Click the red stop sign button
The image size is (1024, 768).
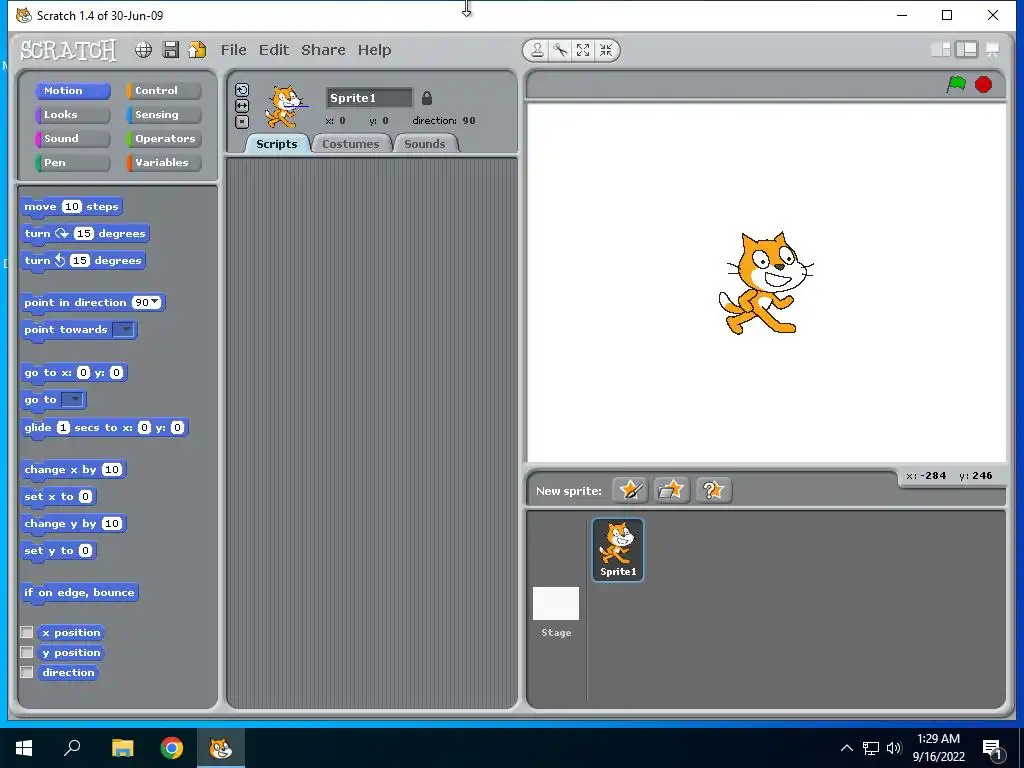point(984,84)
